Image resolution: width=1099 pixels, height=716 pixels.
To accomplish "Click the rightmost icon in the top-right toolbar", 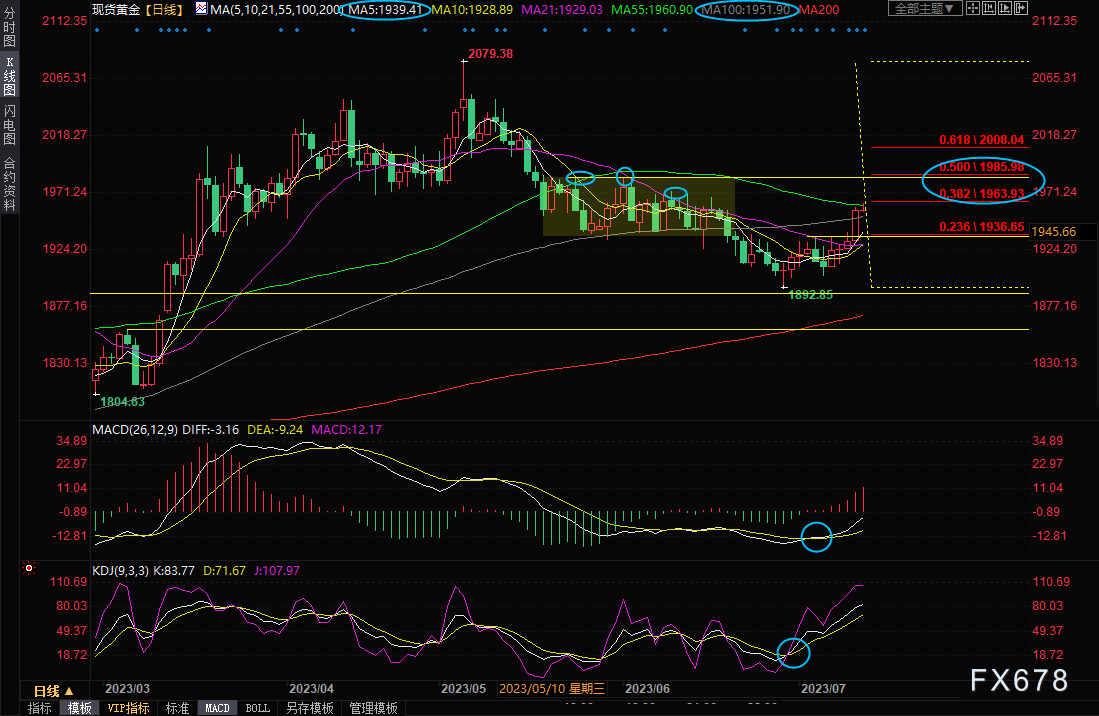I will coord(1022,9).
